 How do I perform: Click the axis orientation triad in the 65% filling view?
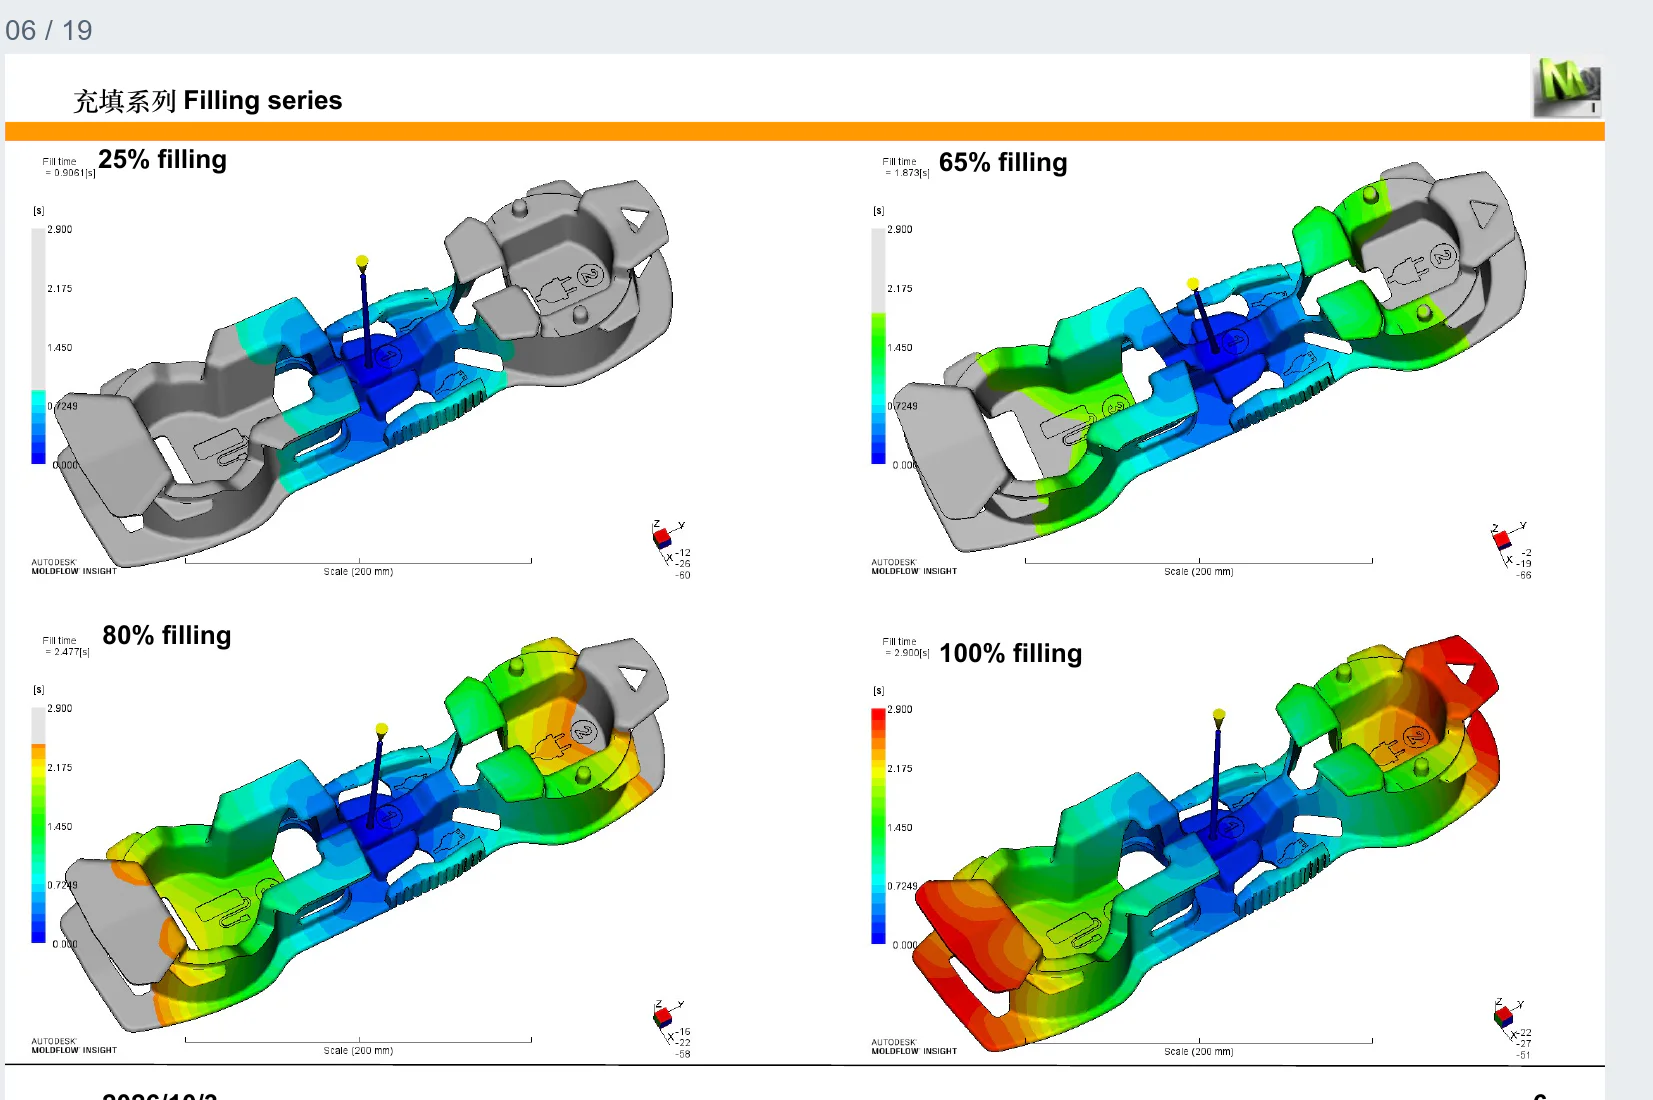click(x=1511, y=550)
